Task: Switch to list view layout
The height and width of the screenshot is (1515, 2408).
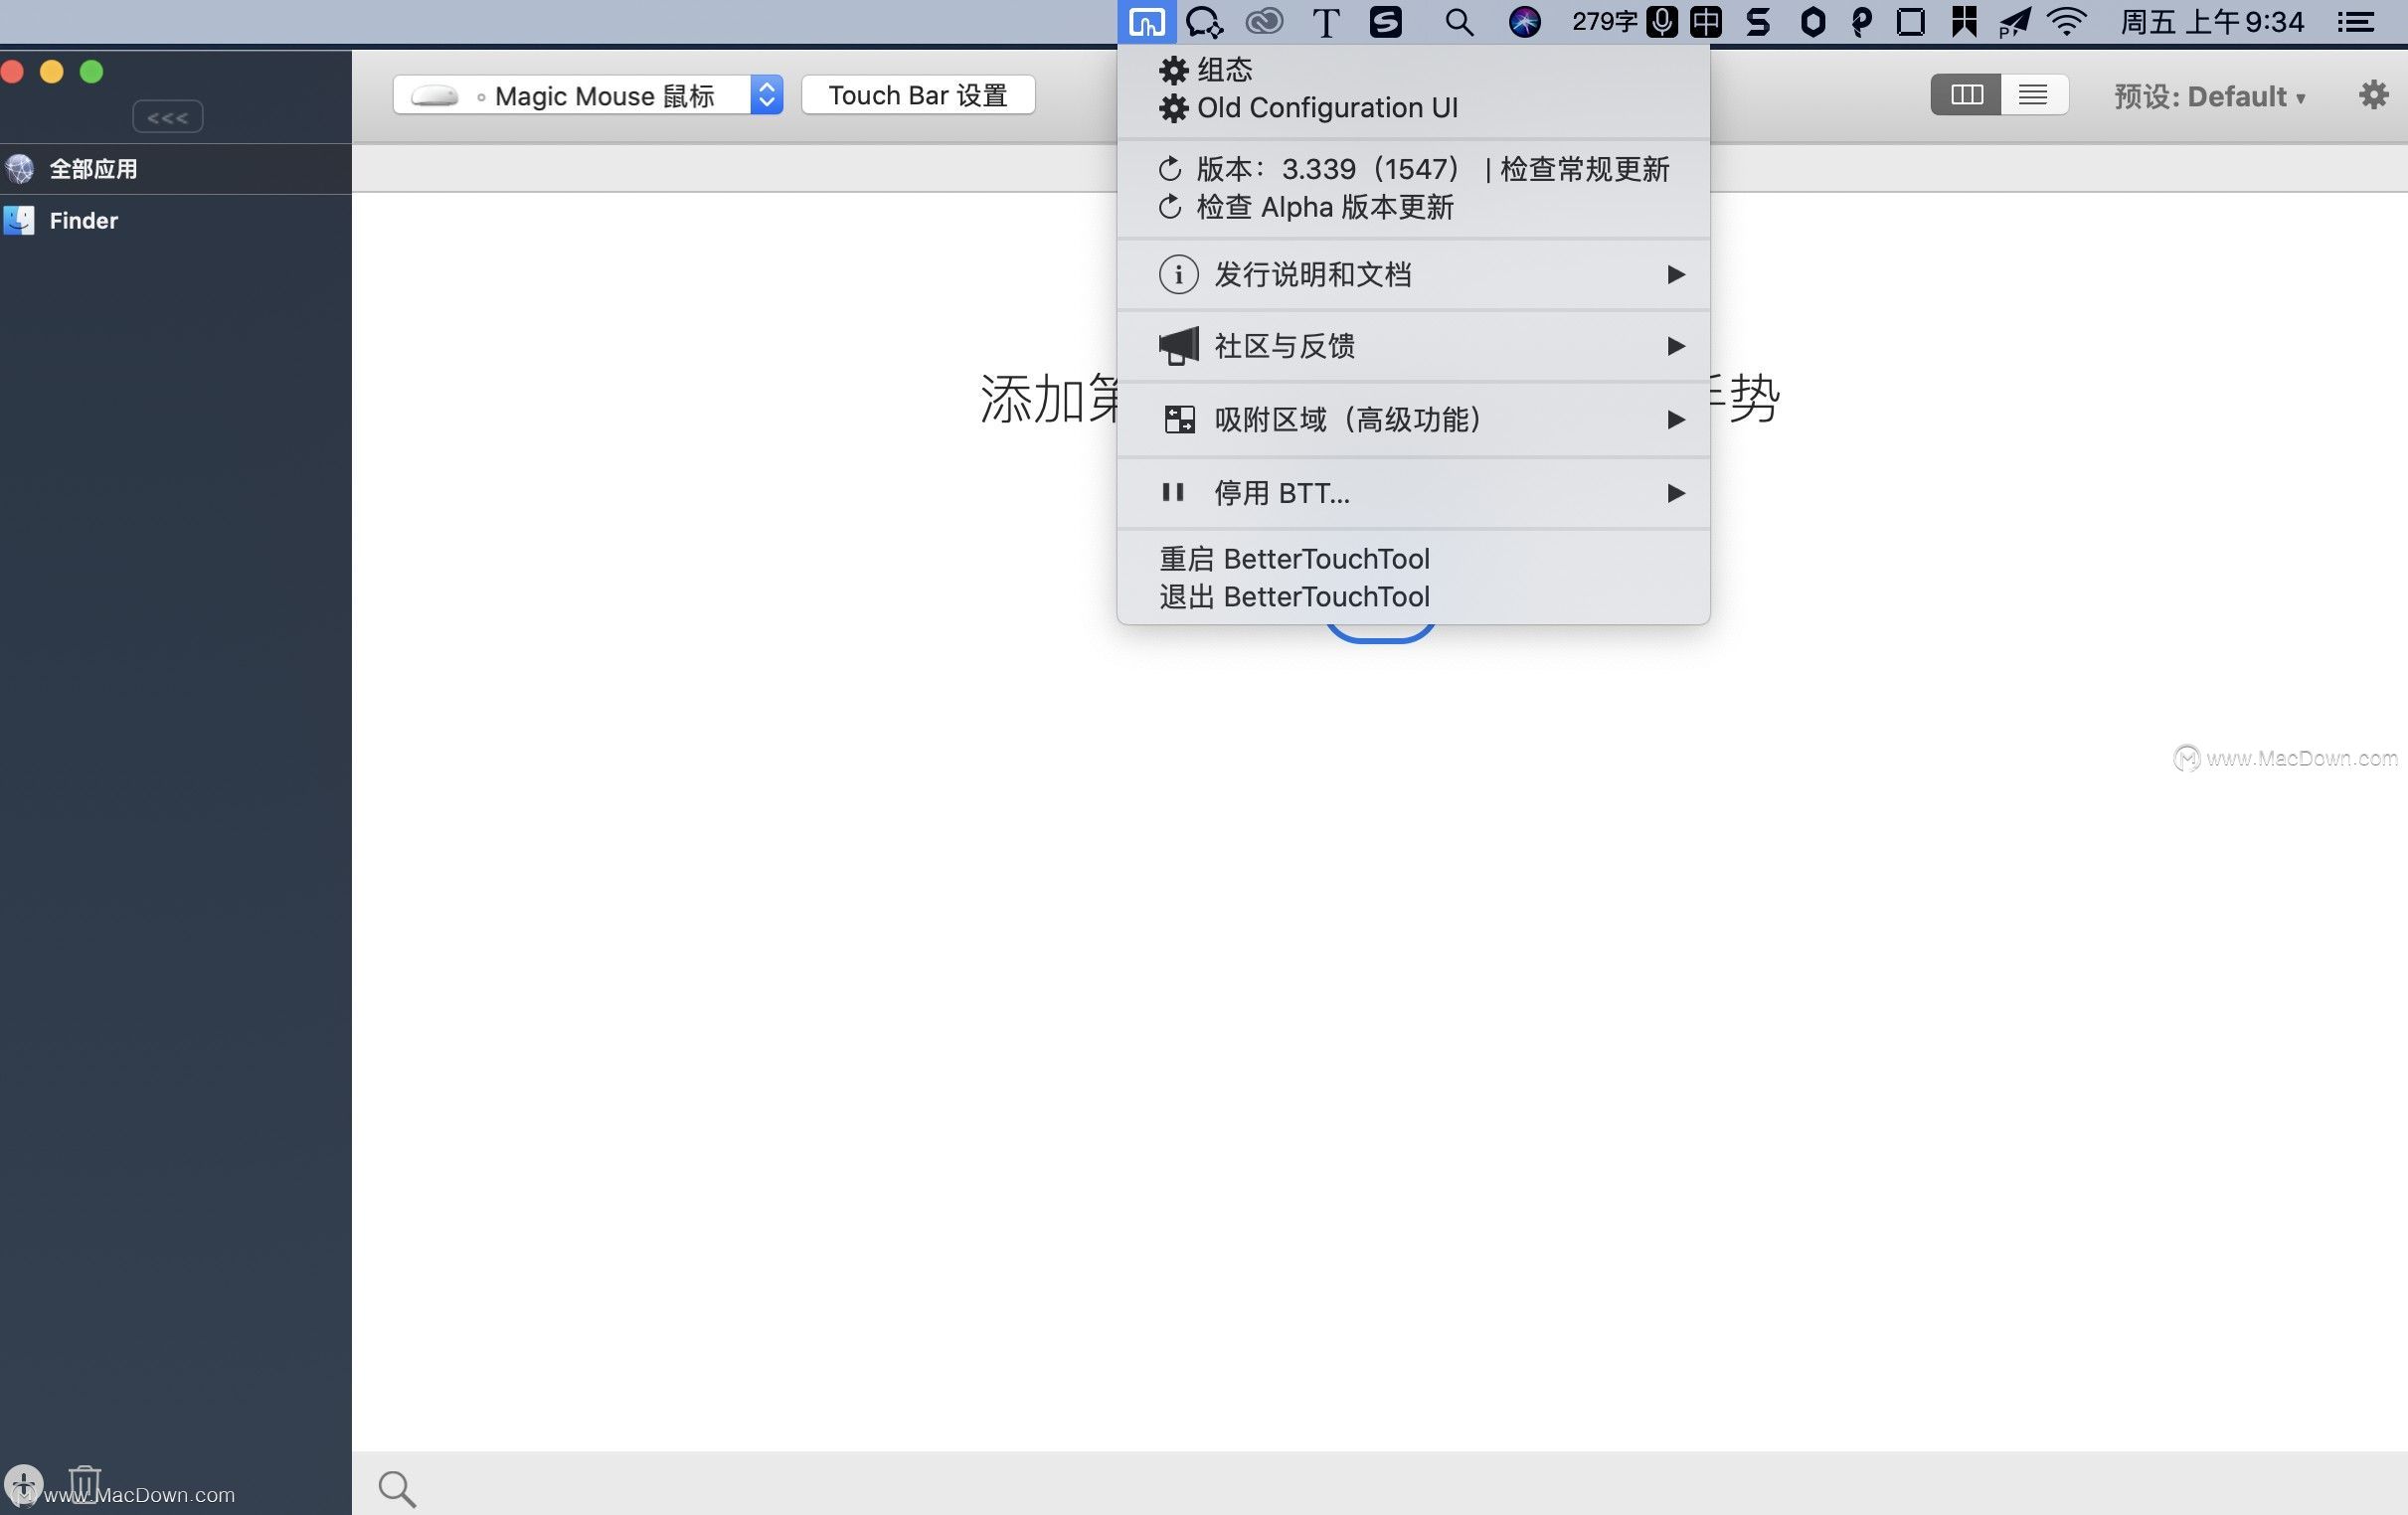Action: click(x=2033, y=95)
